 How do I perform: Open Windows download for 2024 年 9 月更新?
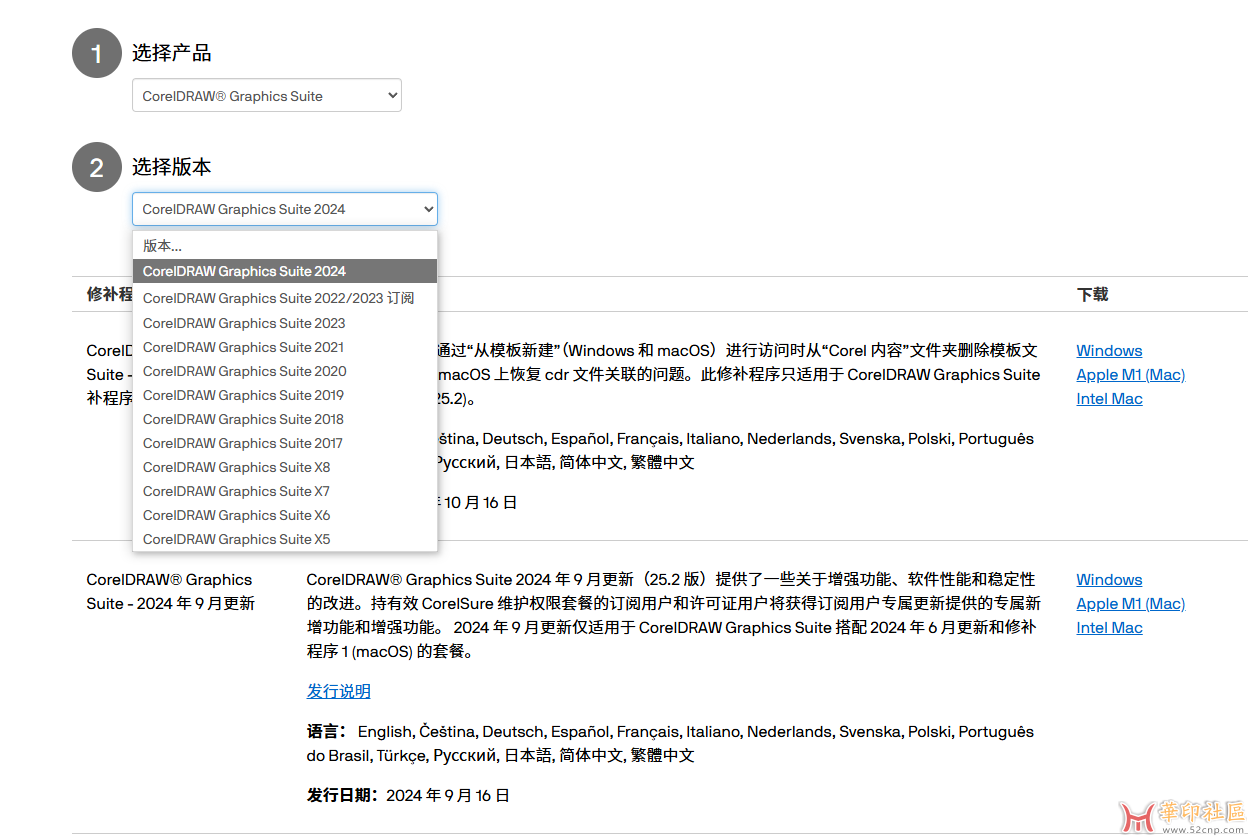[1109, 580]
